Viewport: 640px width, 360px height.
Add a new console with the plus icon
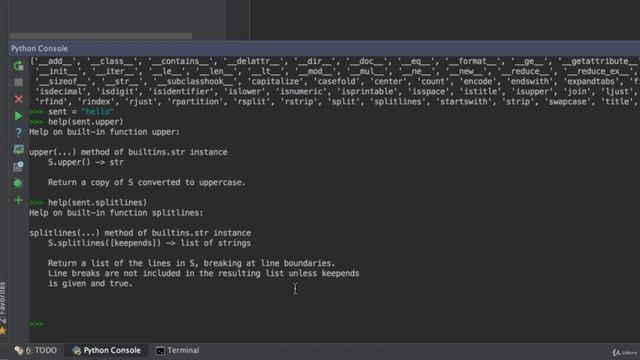point(18,200)
